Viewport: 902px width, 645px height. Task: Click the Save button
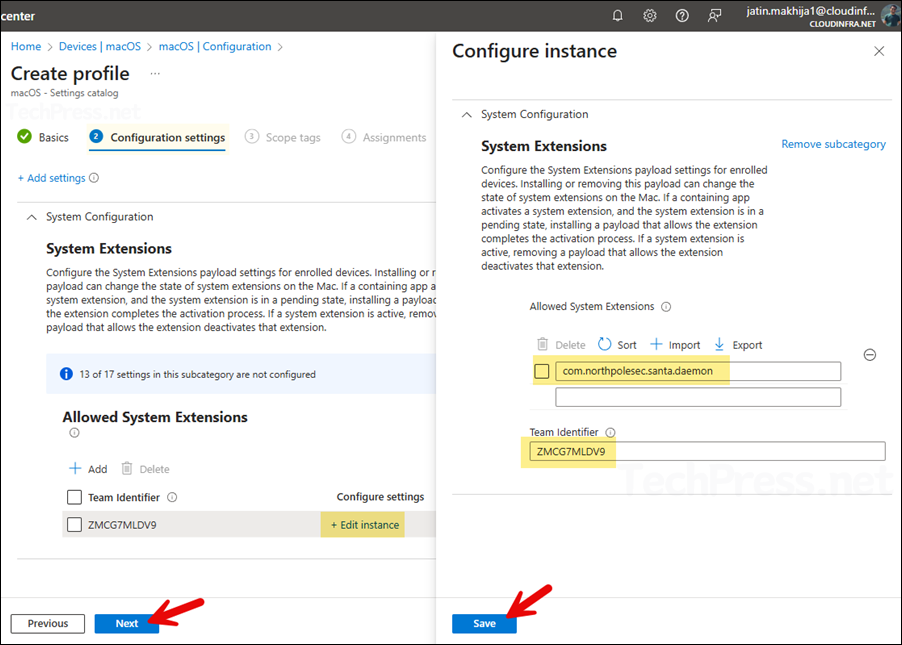(x=484, y=624)
